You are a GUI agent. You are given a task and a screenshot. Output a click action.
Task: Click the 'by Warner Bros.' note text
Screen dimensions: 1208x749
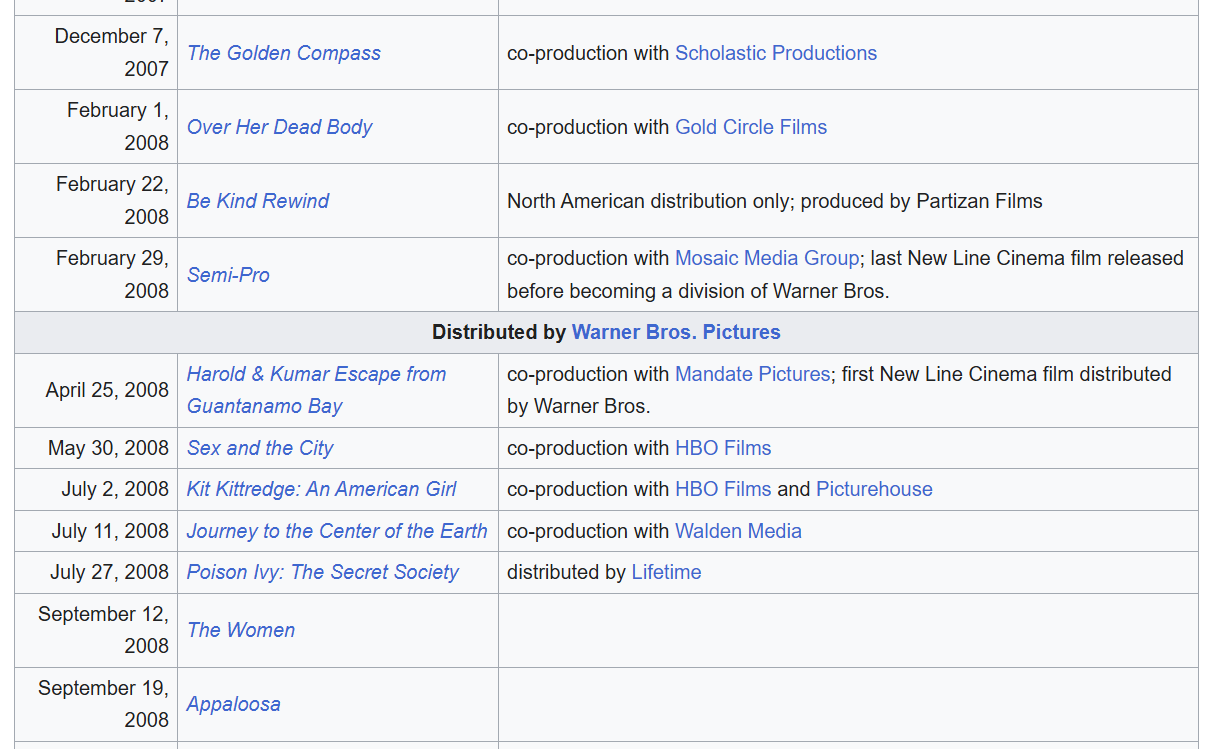(579, 406)
